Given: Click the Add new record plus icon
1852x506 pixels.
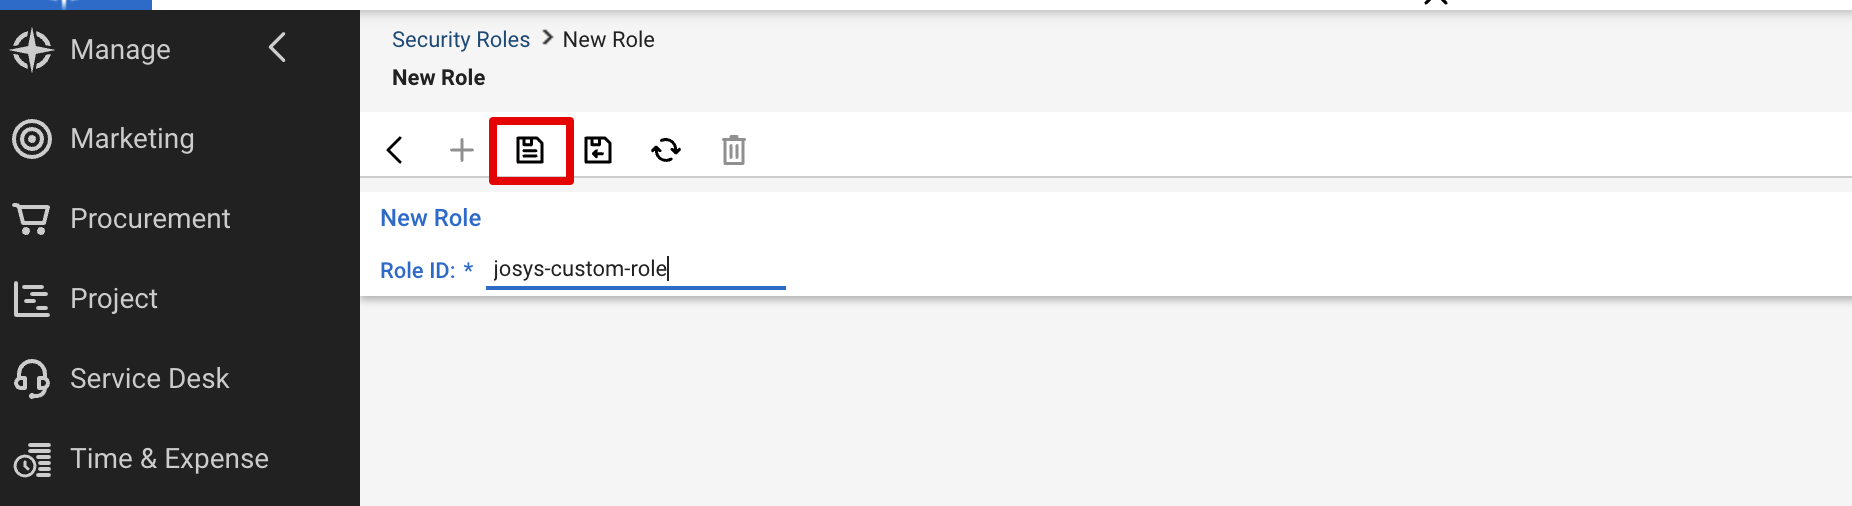Looking at the screenshot, I should [x=461, y=150].
